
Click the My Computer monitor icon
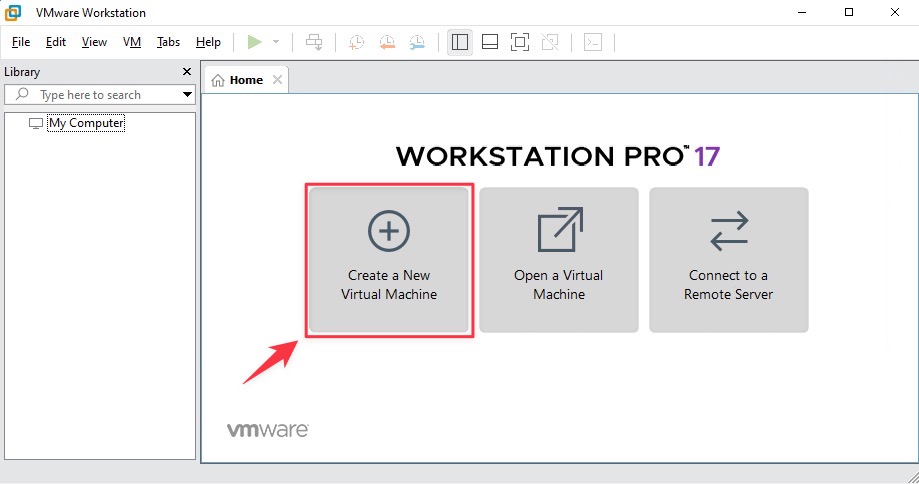point(36,124)
